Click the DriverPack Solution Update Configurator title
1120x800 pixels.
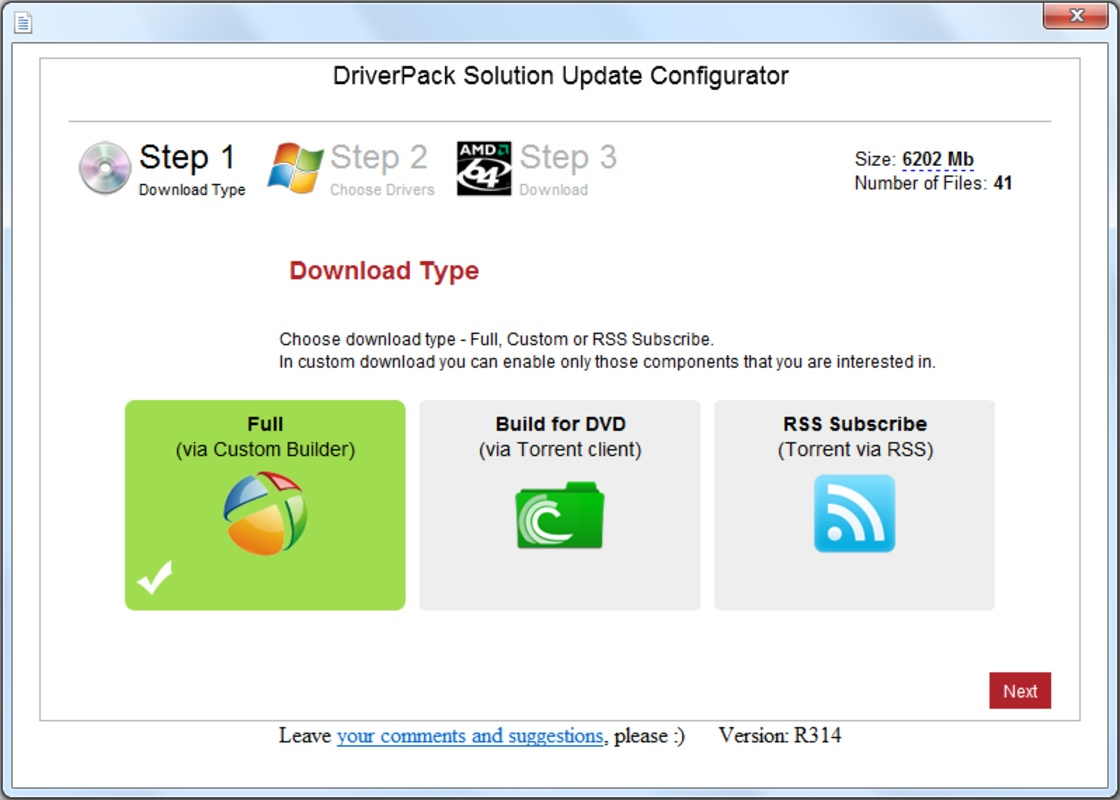point(561,76)
